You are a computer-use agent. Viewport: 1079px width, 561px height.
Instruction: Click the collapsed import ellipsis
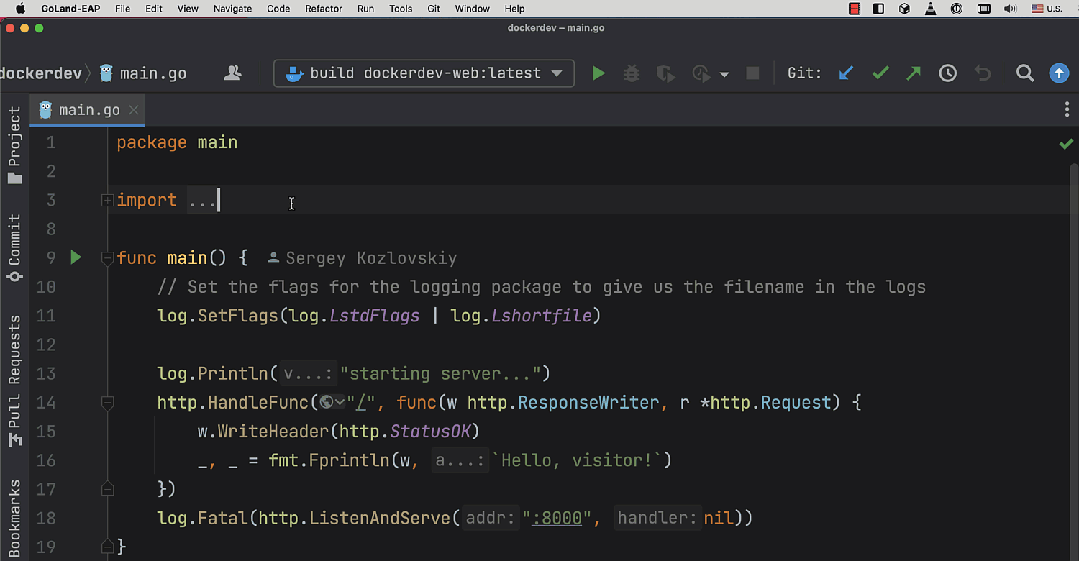[202, 200]
